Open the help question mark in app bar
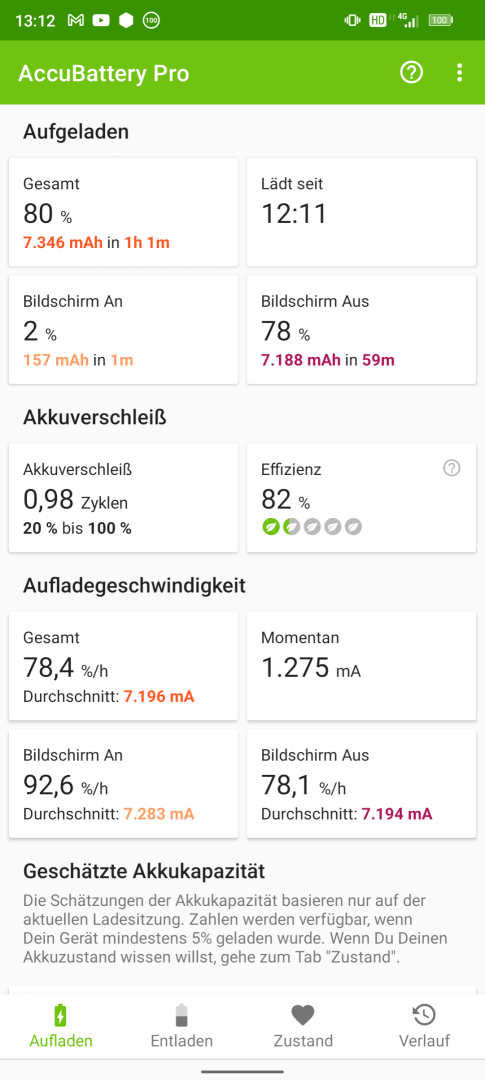The width and height of the screenshot is (485, 1080). pos(411,72)
